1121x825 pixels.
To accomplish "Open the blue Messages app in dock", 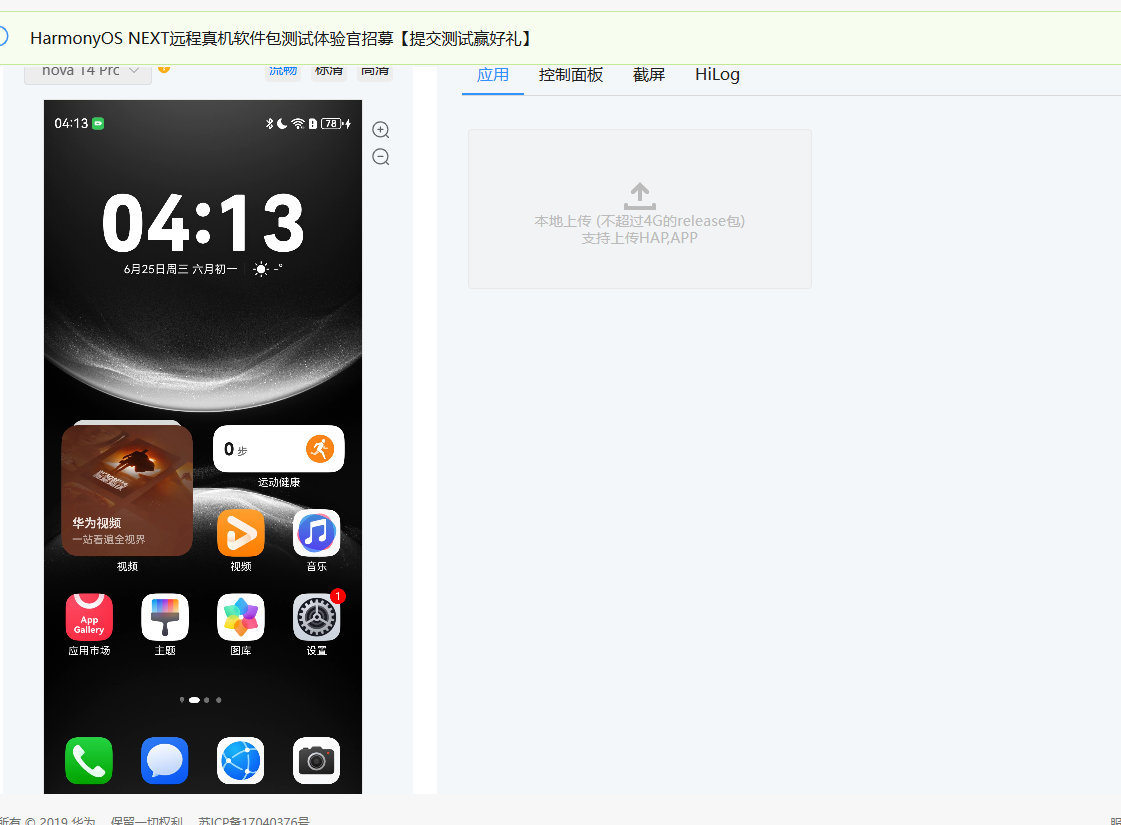I will coord(165,761).
